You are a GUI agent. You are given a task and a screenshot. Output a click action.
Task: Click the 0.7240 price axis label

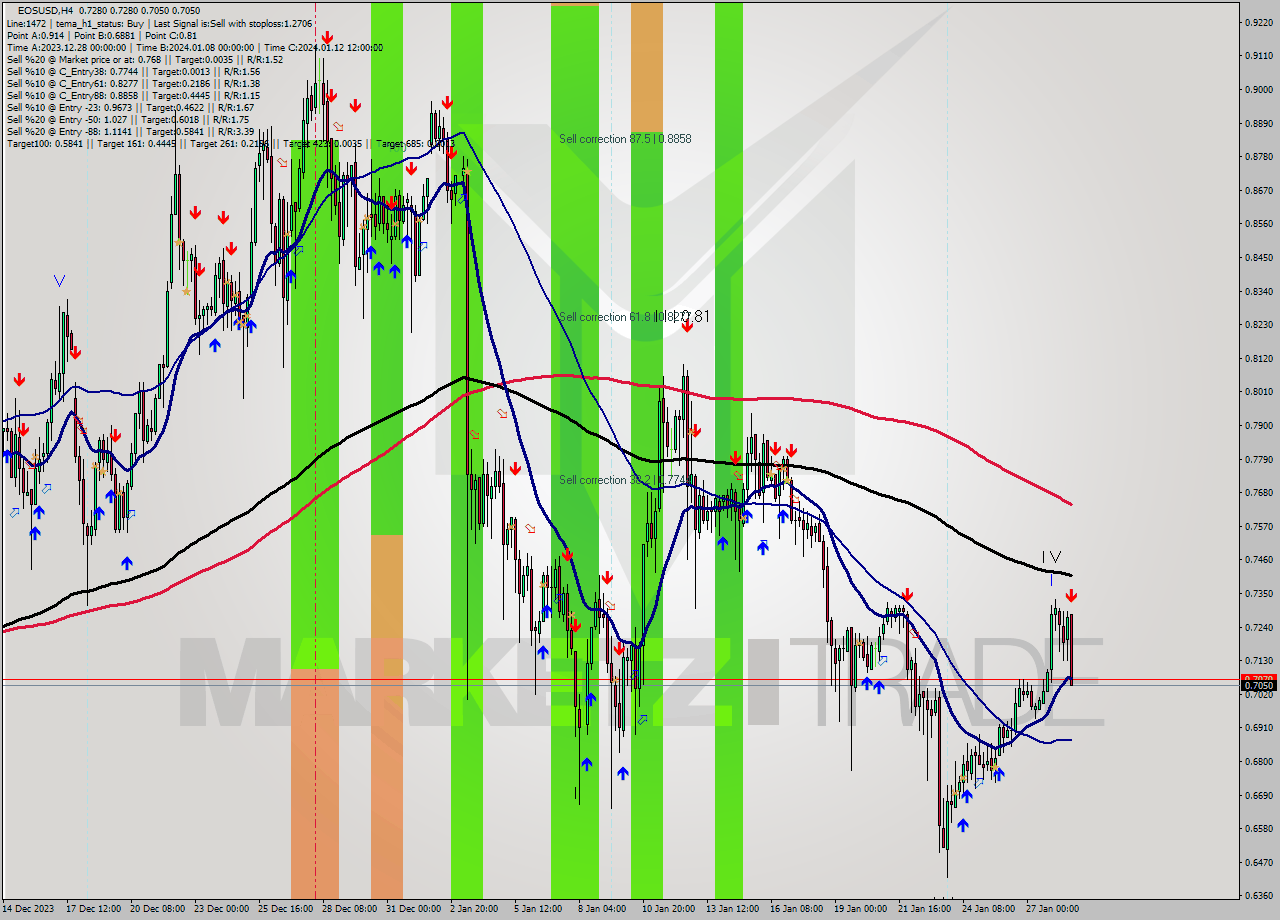click(1258, 627)
